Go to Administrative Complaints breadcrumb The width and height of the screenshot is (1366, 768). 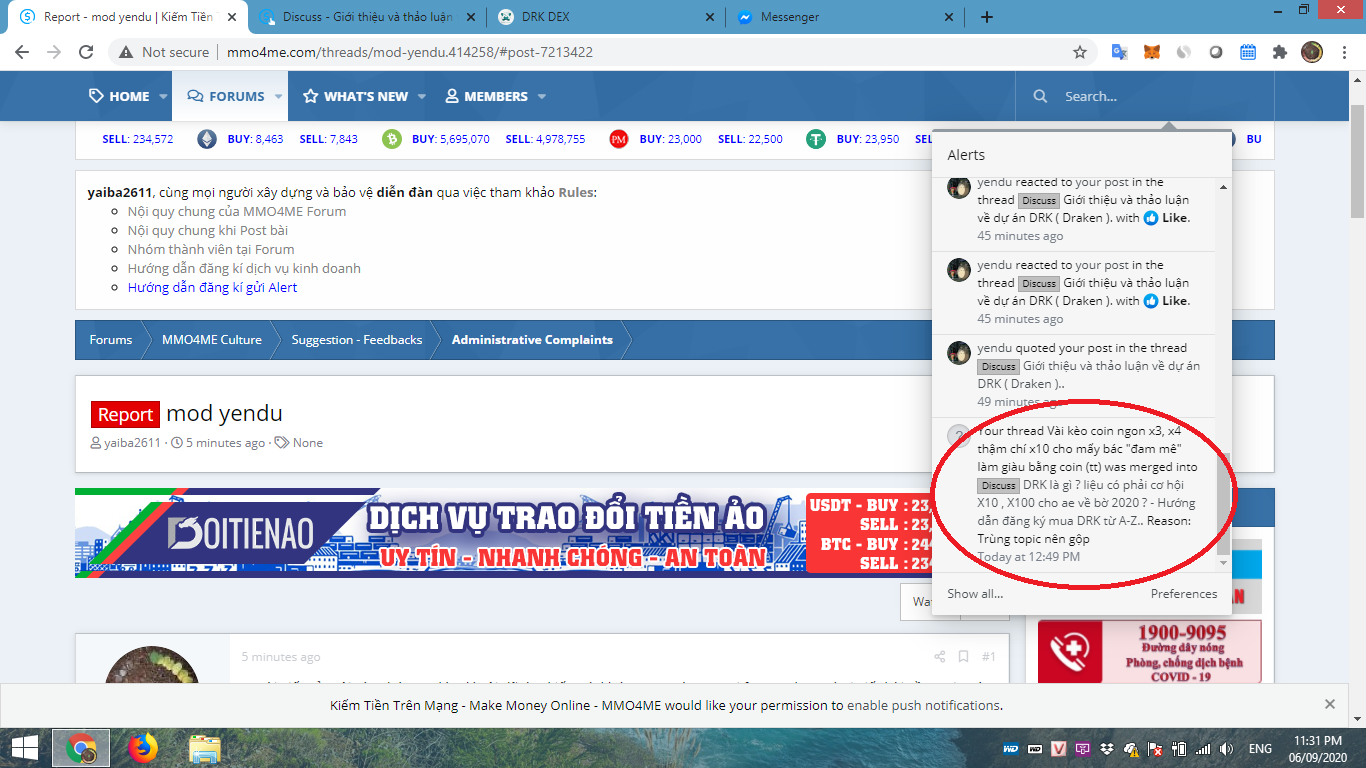pyautogui.click(x=532, y=340)
